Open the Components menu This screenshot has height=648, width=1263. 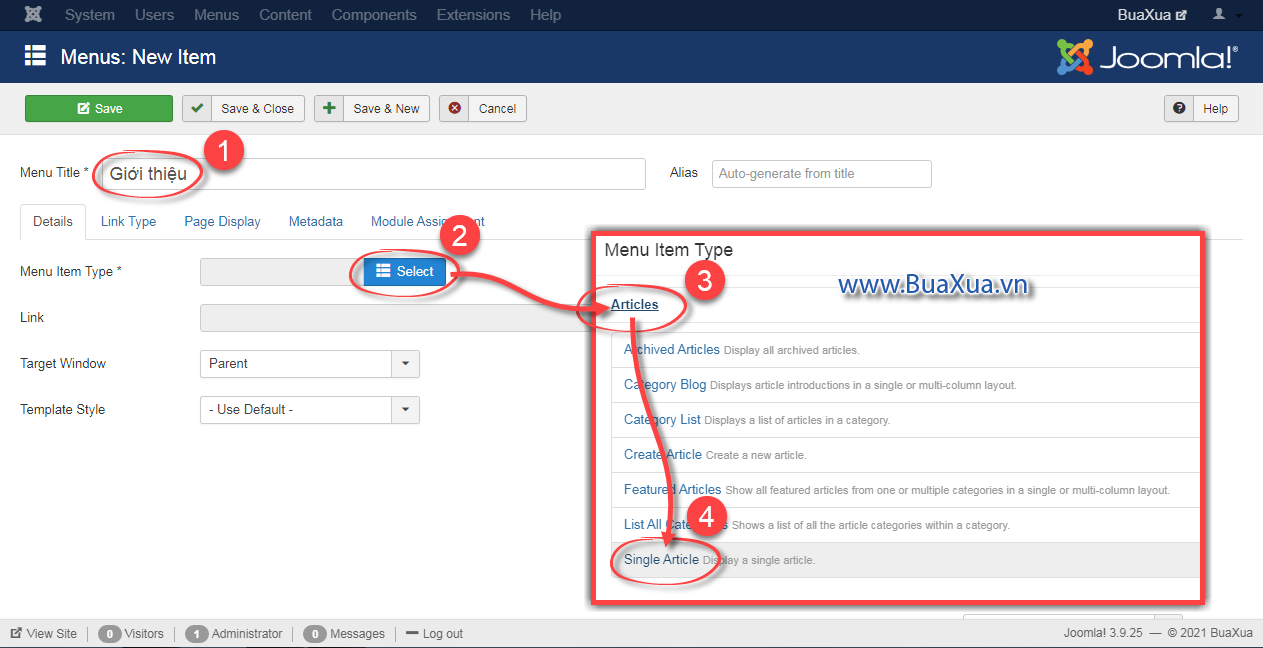[x=374, y=15]
